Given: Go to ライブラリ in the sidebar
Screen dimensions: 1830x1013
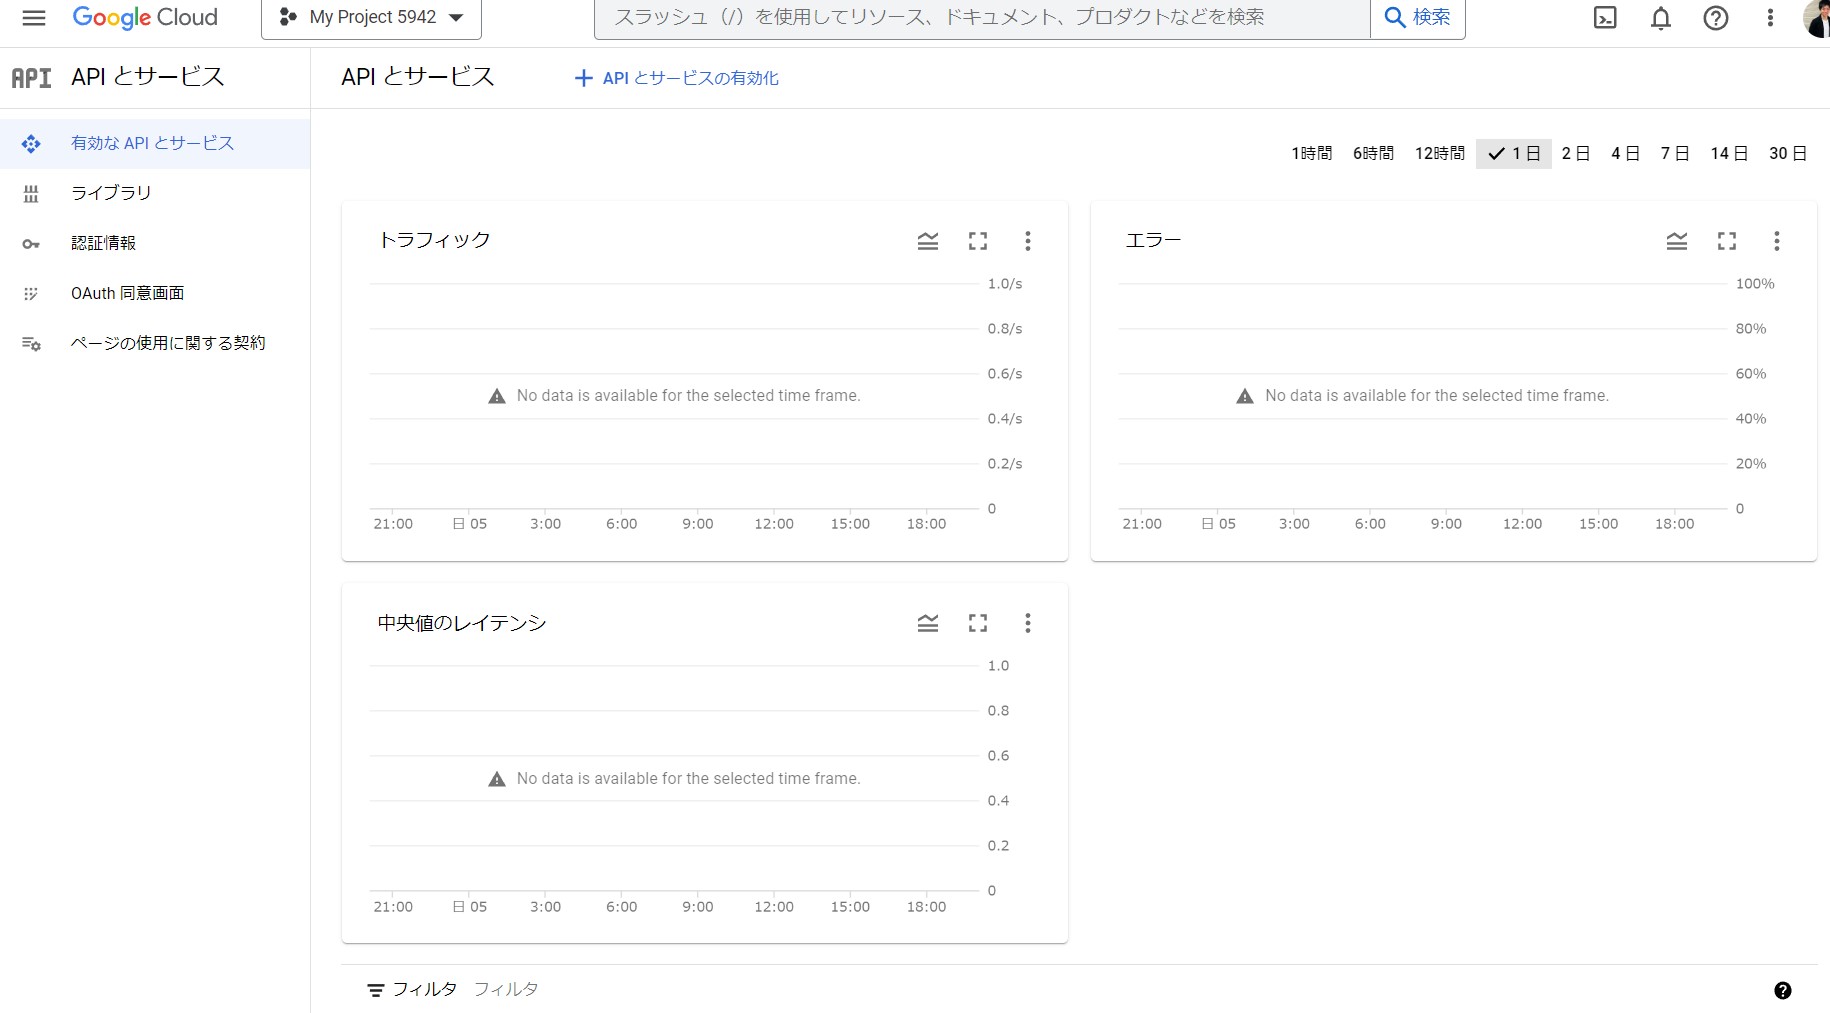Looking at the screenshot, I should pos(110,192).
